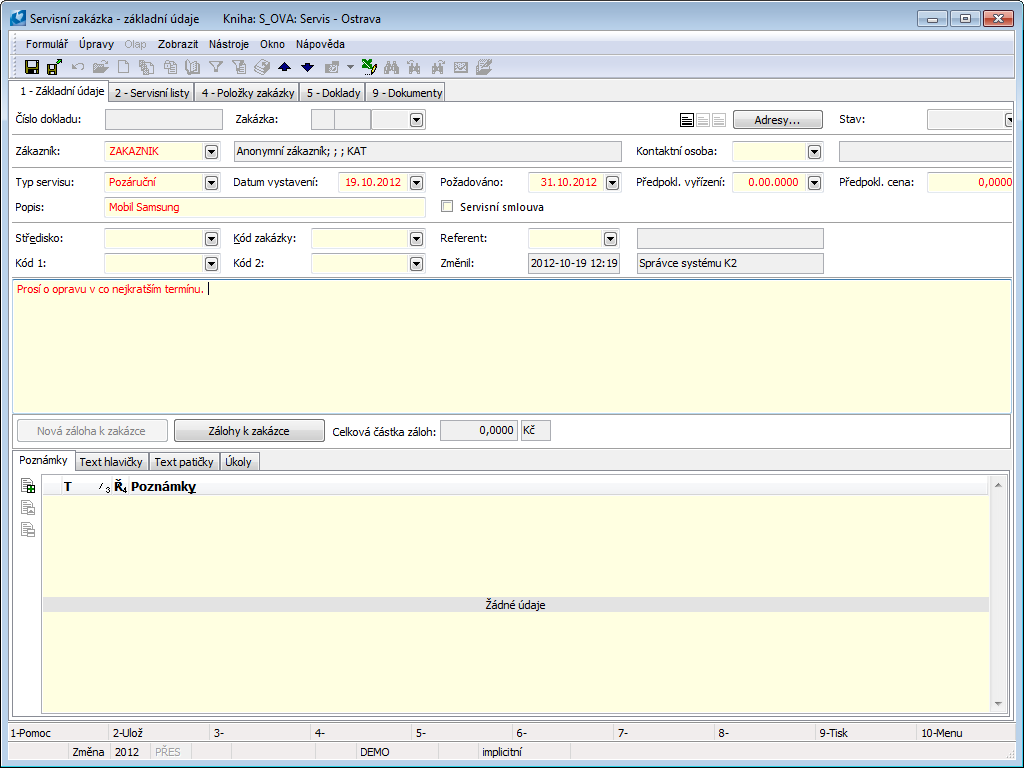The image size is (1024, 768).
Task: Open the Text hlavičky tab
Action: [112, 462]
